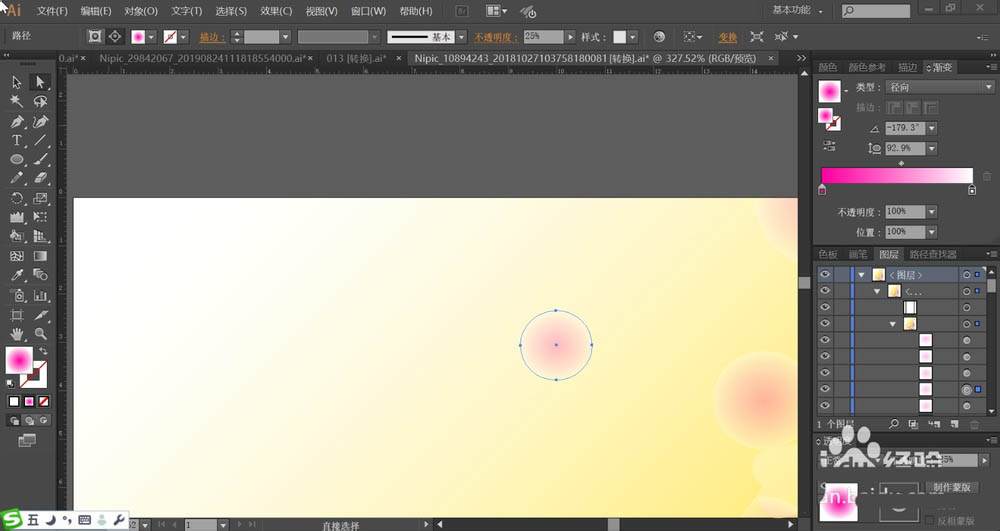Click the 变换 transform link

(728, 37)
